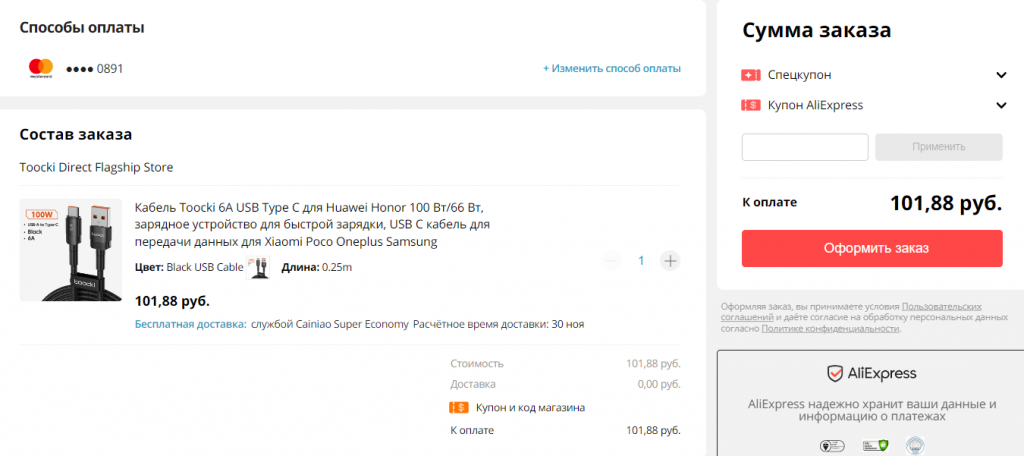Screen dimensions: 1024x456
Task: Click the Спецкупон coupon icon
Action: pyautogui.click(x=750, y=75)
